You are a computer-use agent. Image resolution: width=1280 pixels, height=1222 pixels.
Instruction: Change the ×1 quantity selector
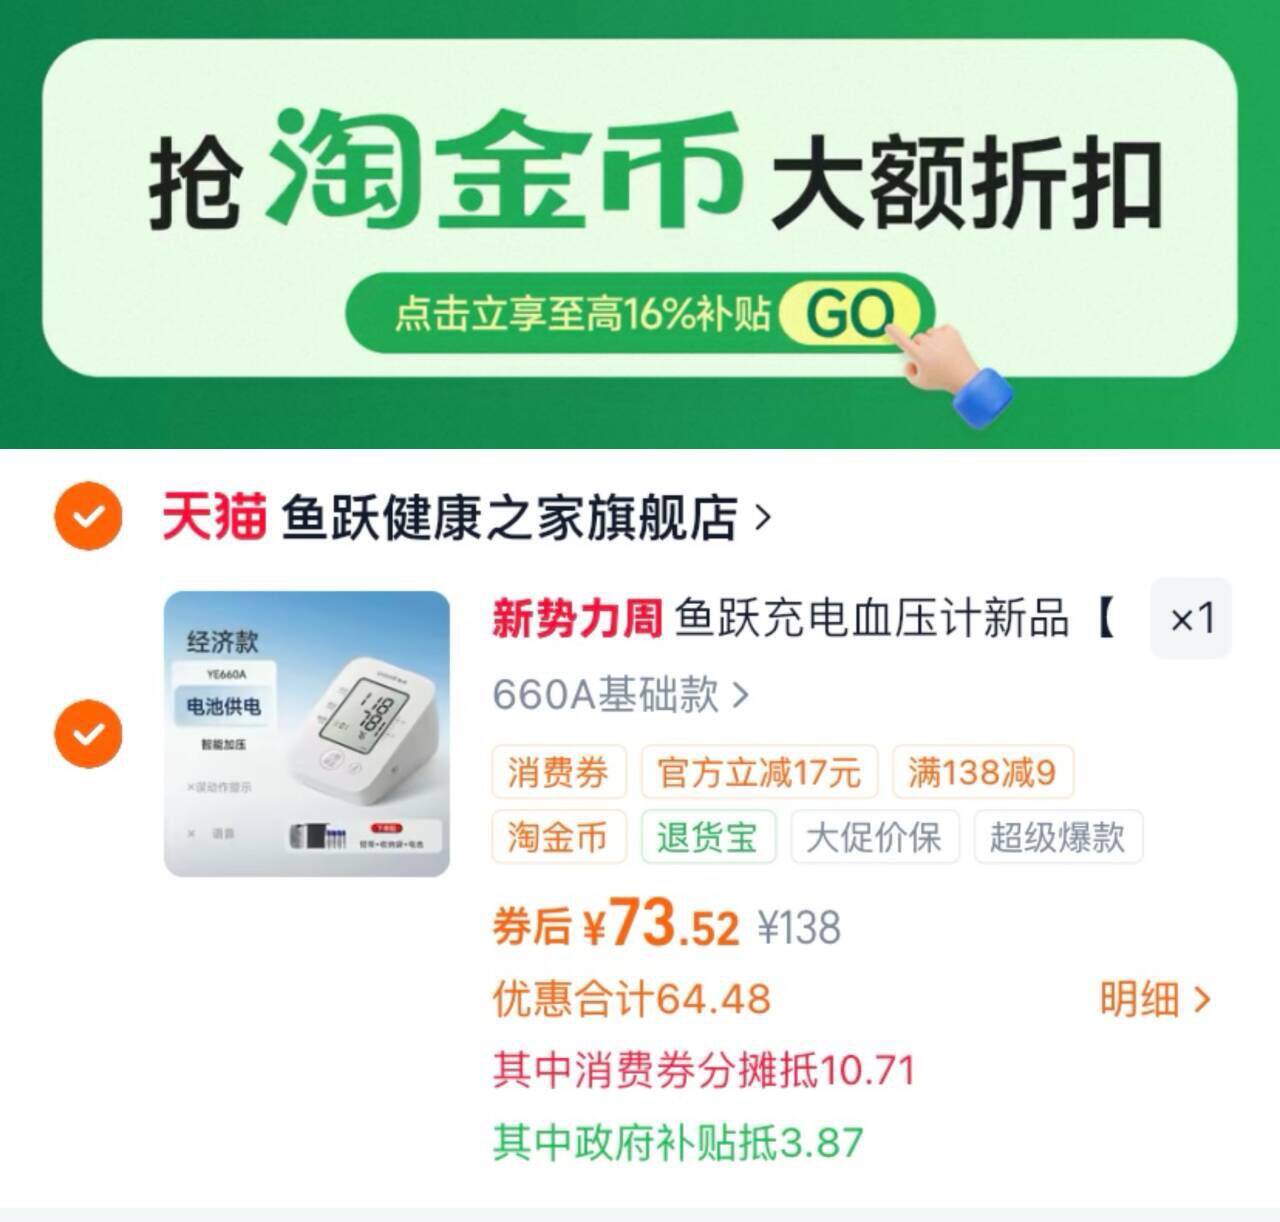pyautogui.click(x=1191, y=618)
